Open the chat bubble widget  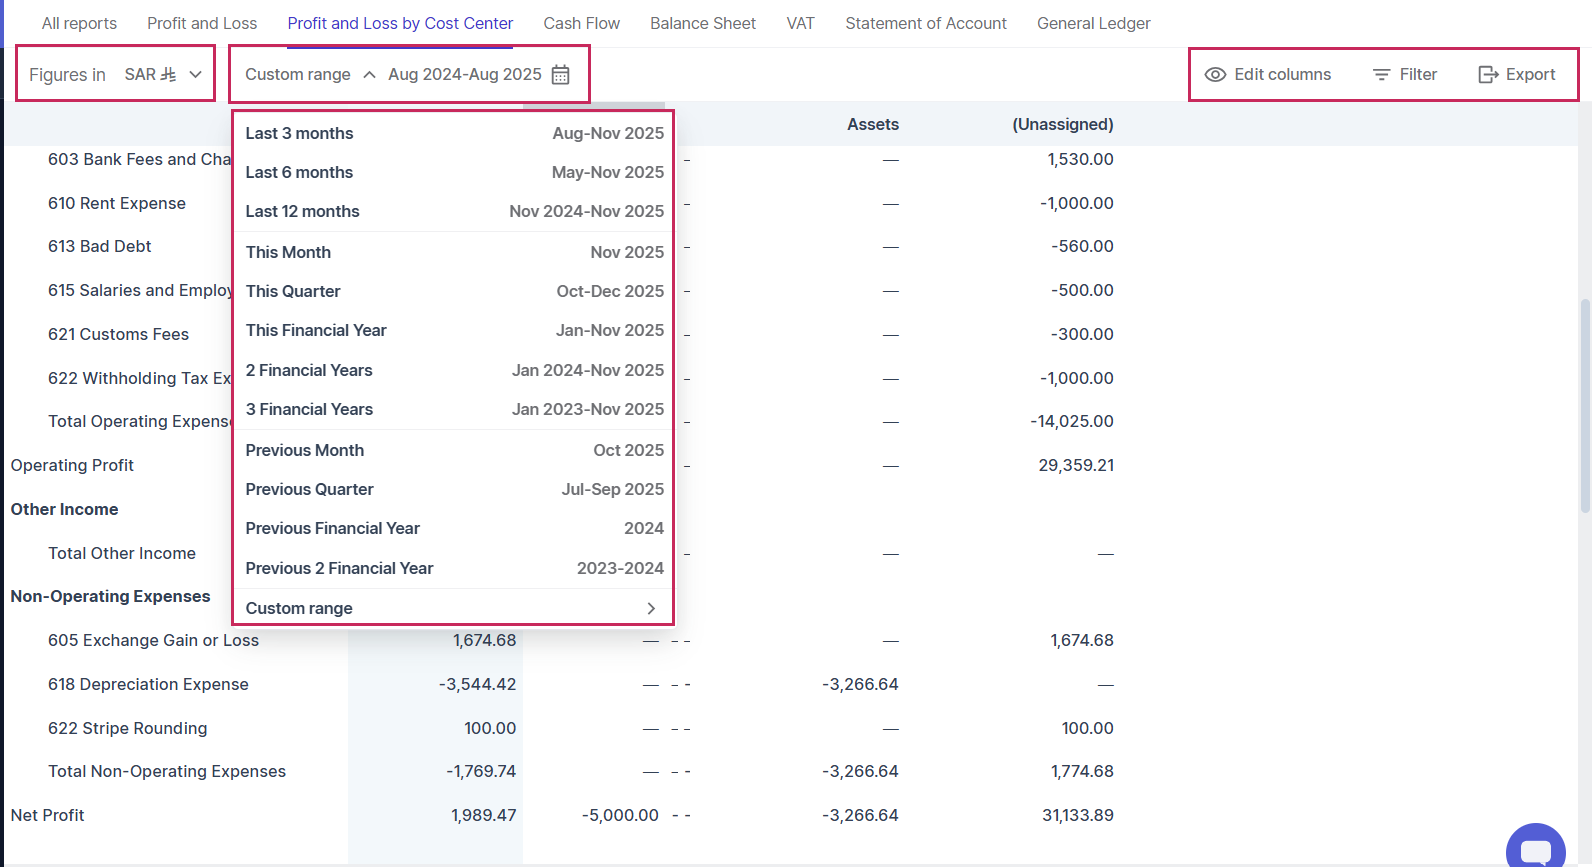(x=1535, y=849)
